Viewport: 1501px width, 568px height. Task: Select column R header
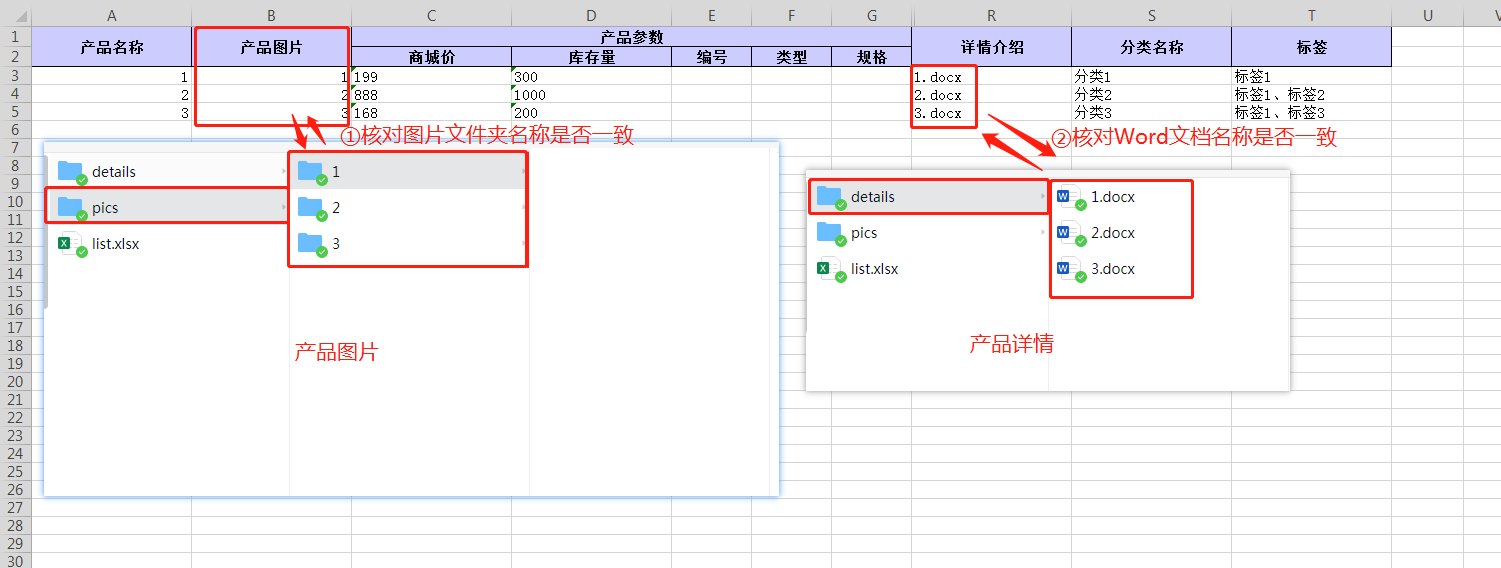(991, 14)
